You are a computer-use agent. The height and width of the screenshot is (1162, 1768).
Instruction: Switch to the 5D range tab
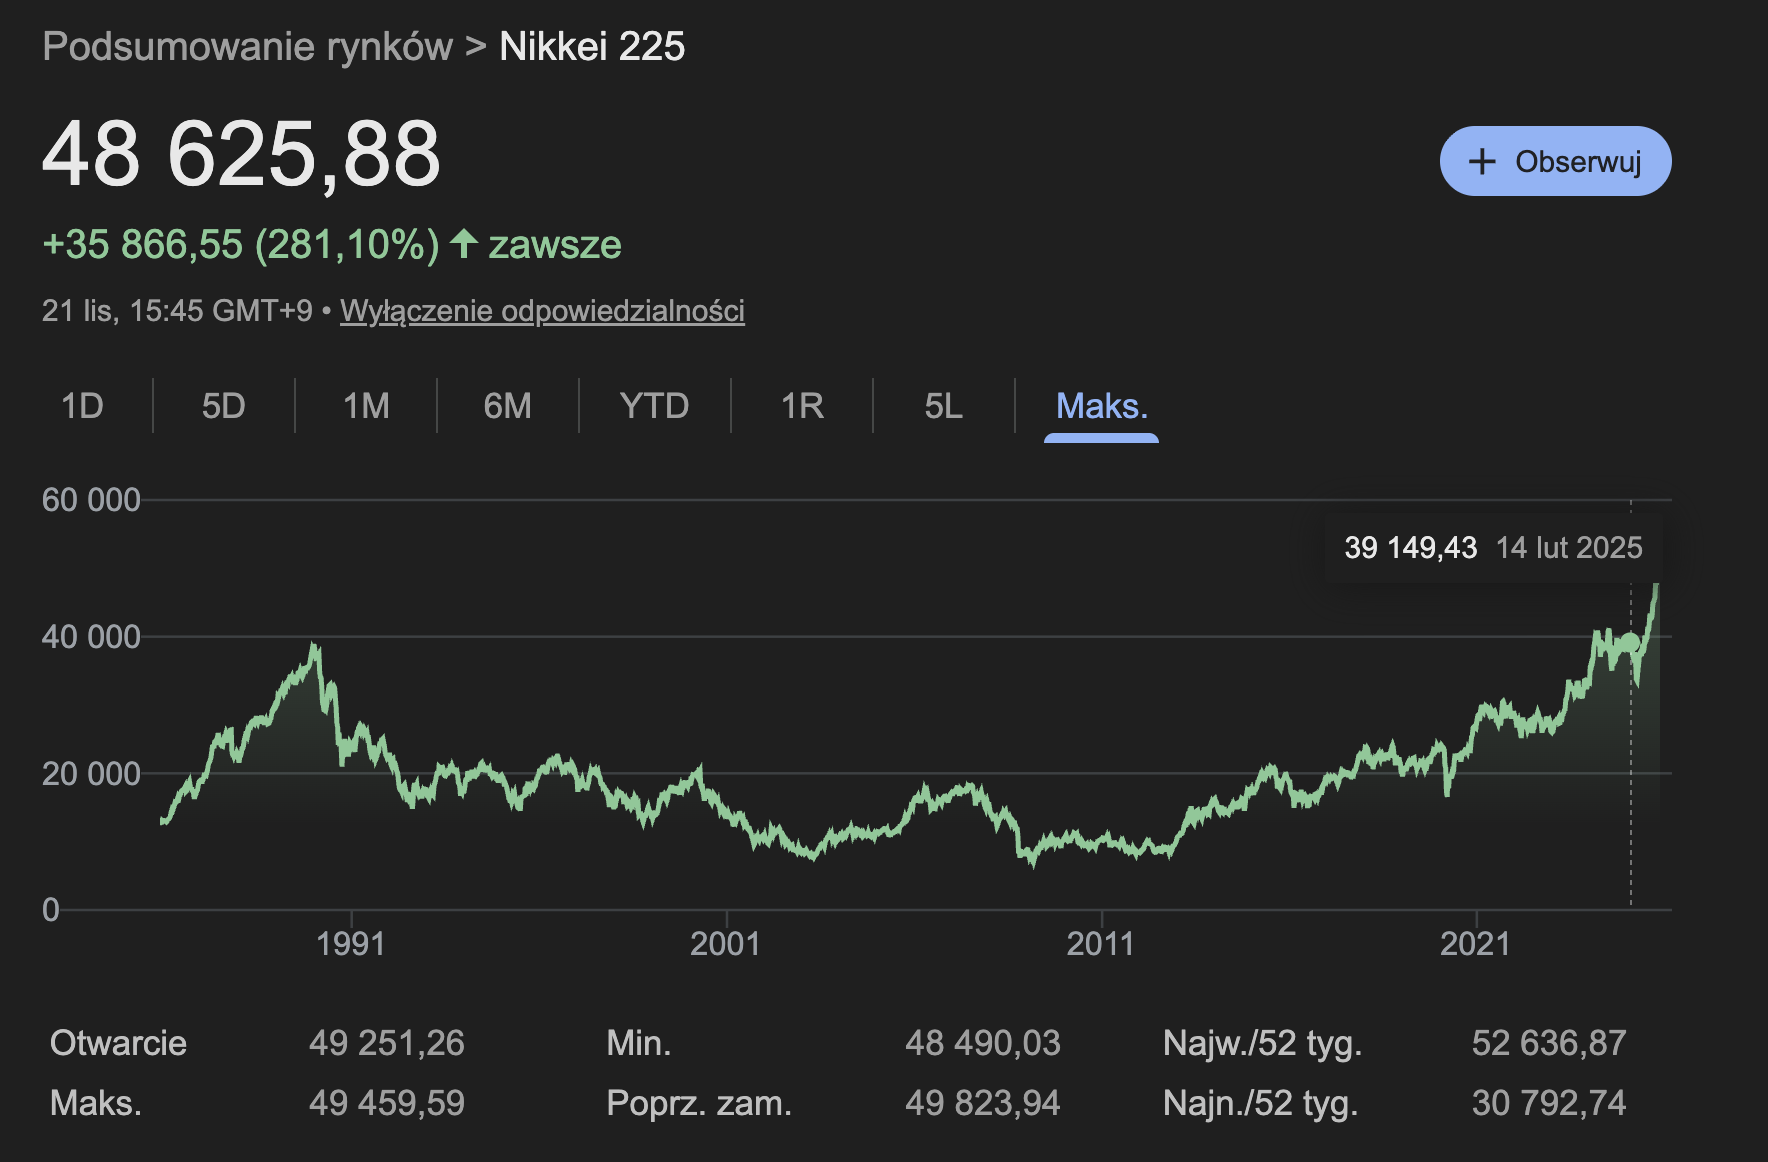coord(223,406)
